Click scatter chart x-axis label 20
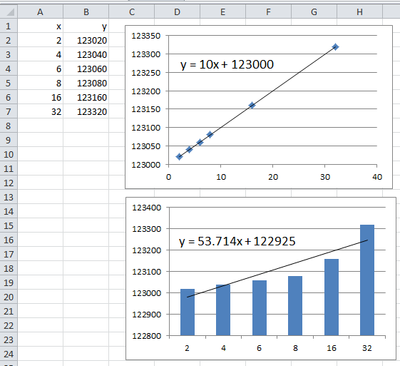 (x=273, y=177)
